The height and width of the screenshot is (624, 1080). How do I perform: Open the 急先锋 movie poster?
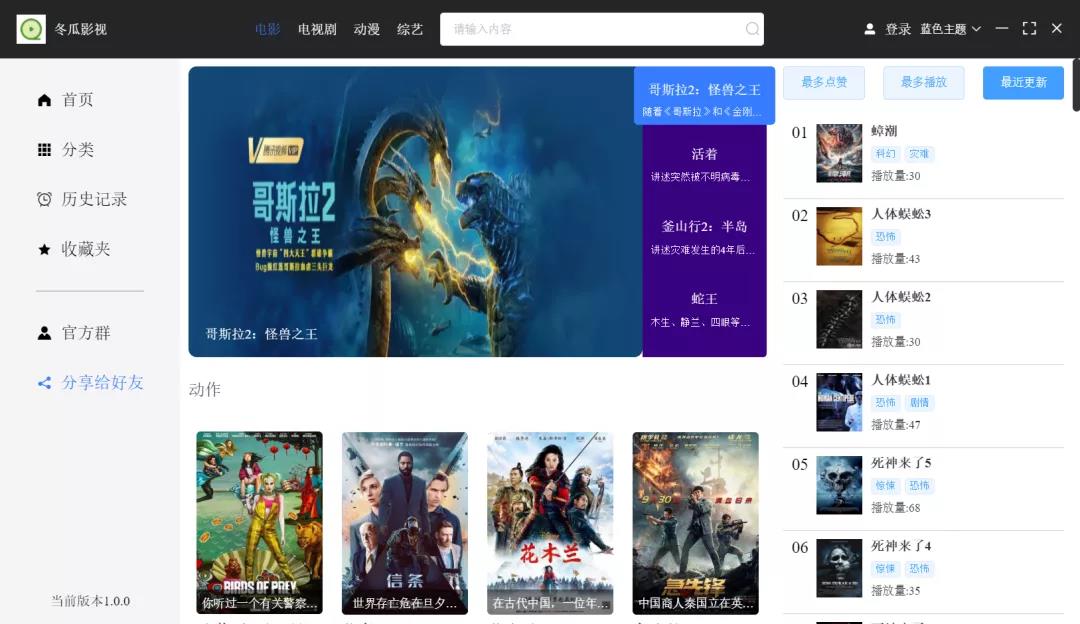696,523
